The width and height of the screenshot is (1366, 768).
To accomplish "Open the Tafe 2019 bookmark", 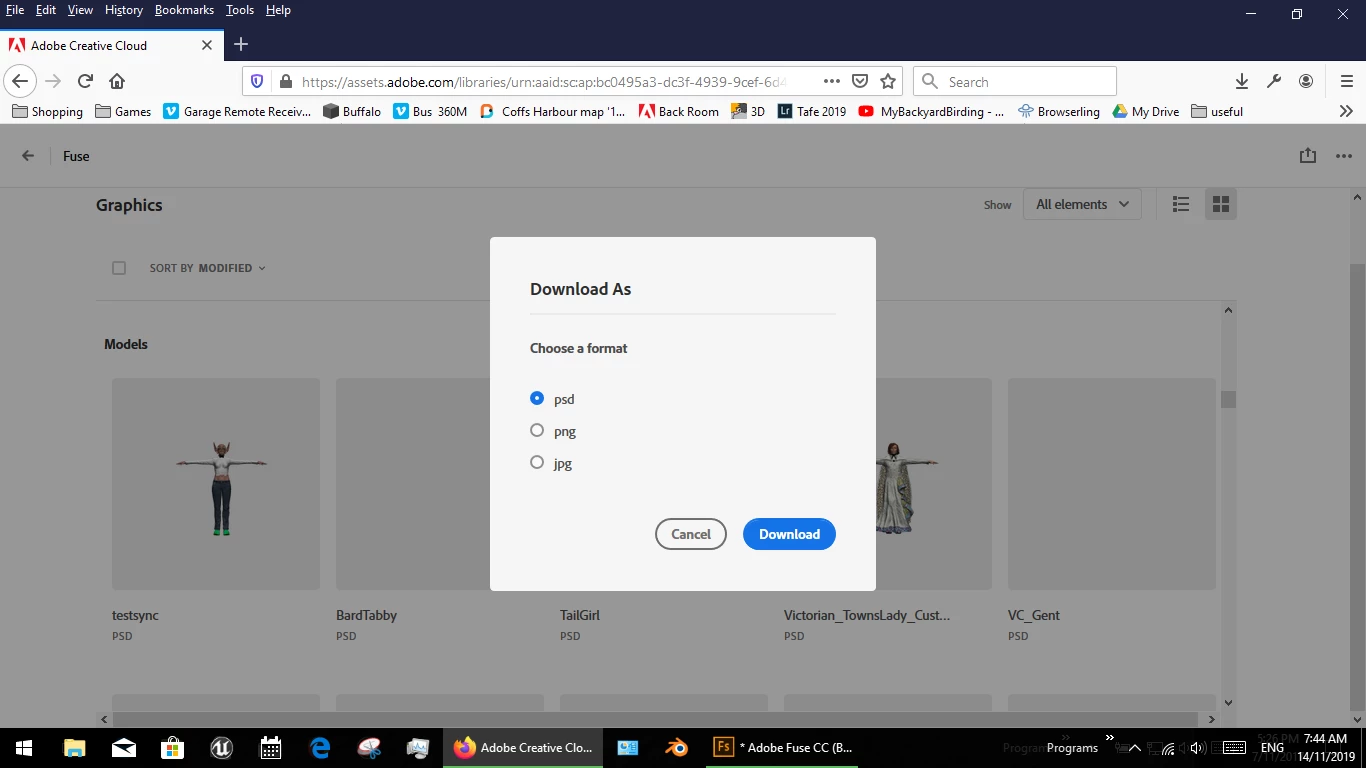I will [811, 111].
